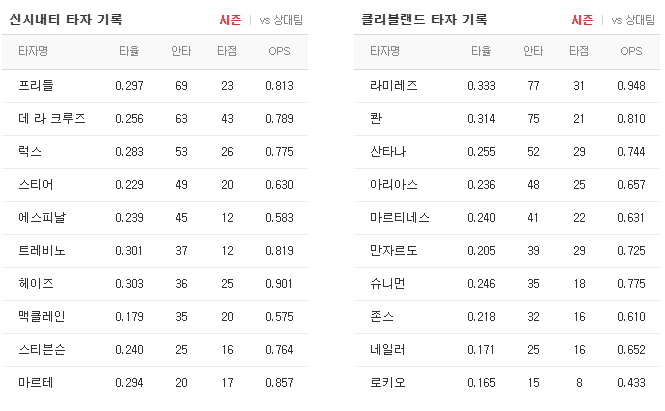Select batter 맥클레인 name
Image resolution: width=665 pixels, height=411 pixels.
click(42, 316)
